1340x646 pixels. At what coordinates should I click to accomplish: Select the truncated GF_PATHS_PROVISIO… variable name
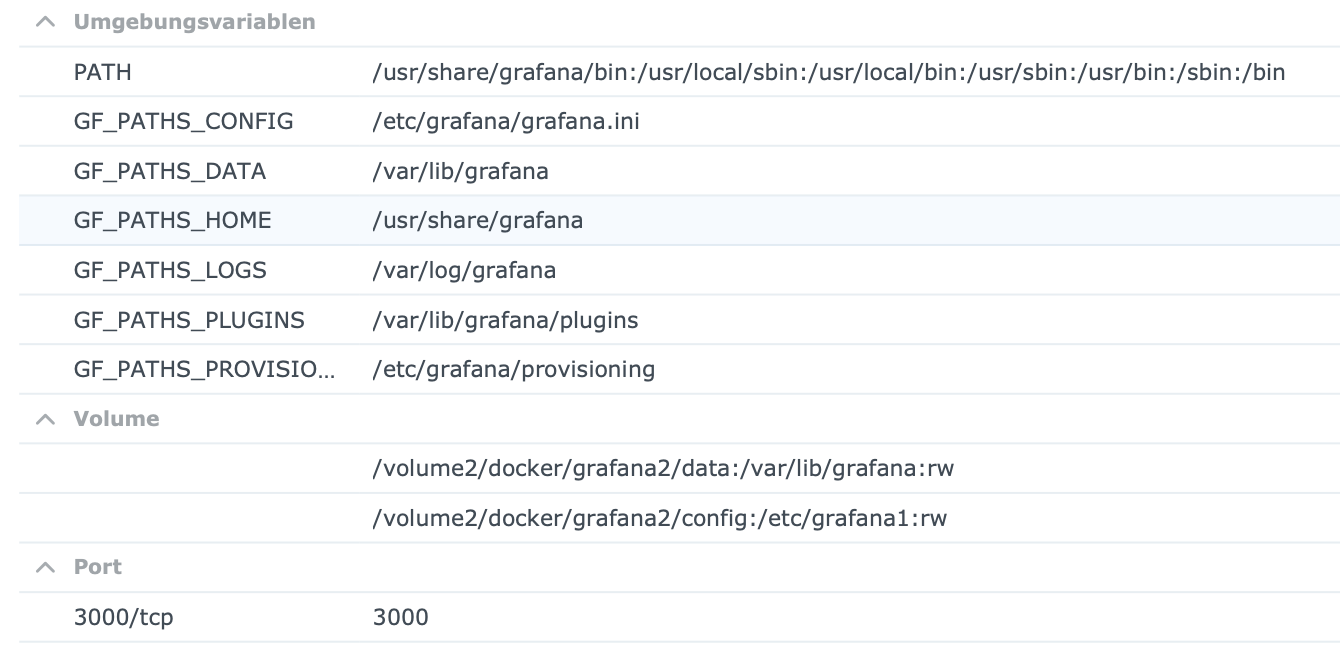204,369
